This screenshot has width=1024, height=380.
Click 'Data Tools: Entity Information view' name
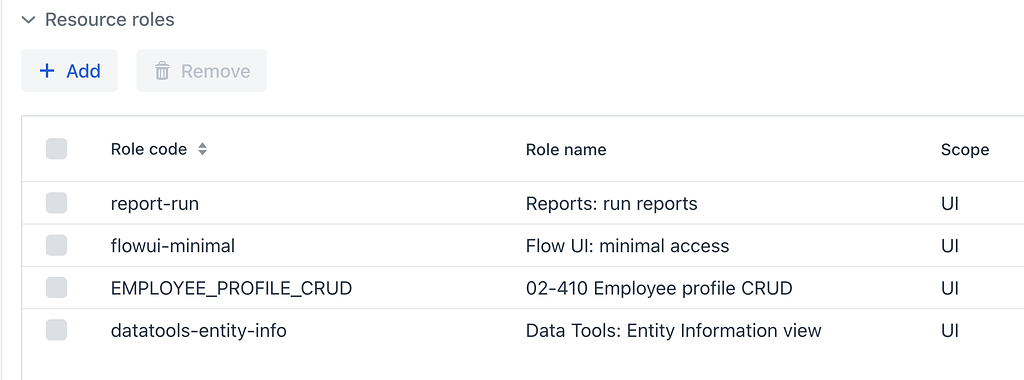point(673,330)
